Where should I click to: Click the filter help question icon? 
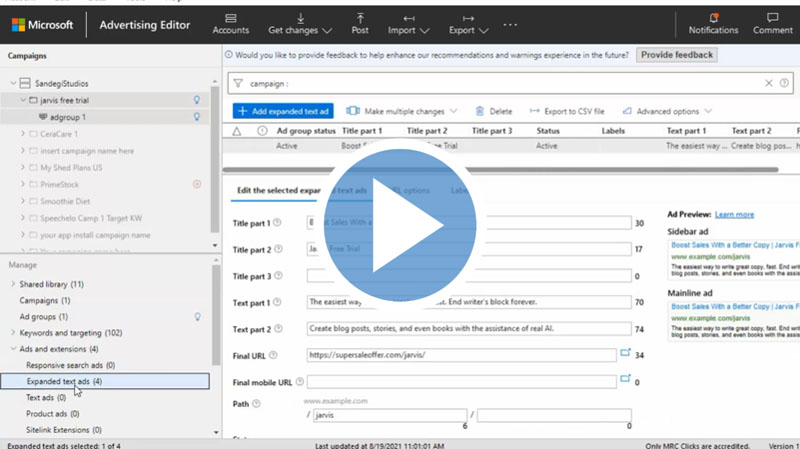[x=784, y=83]
